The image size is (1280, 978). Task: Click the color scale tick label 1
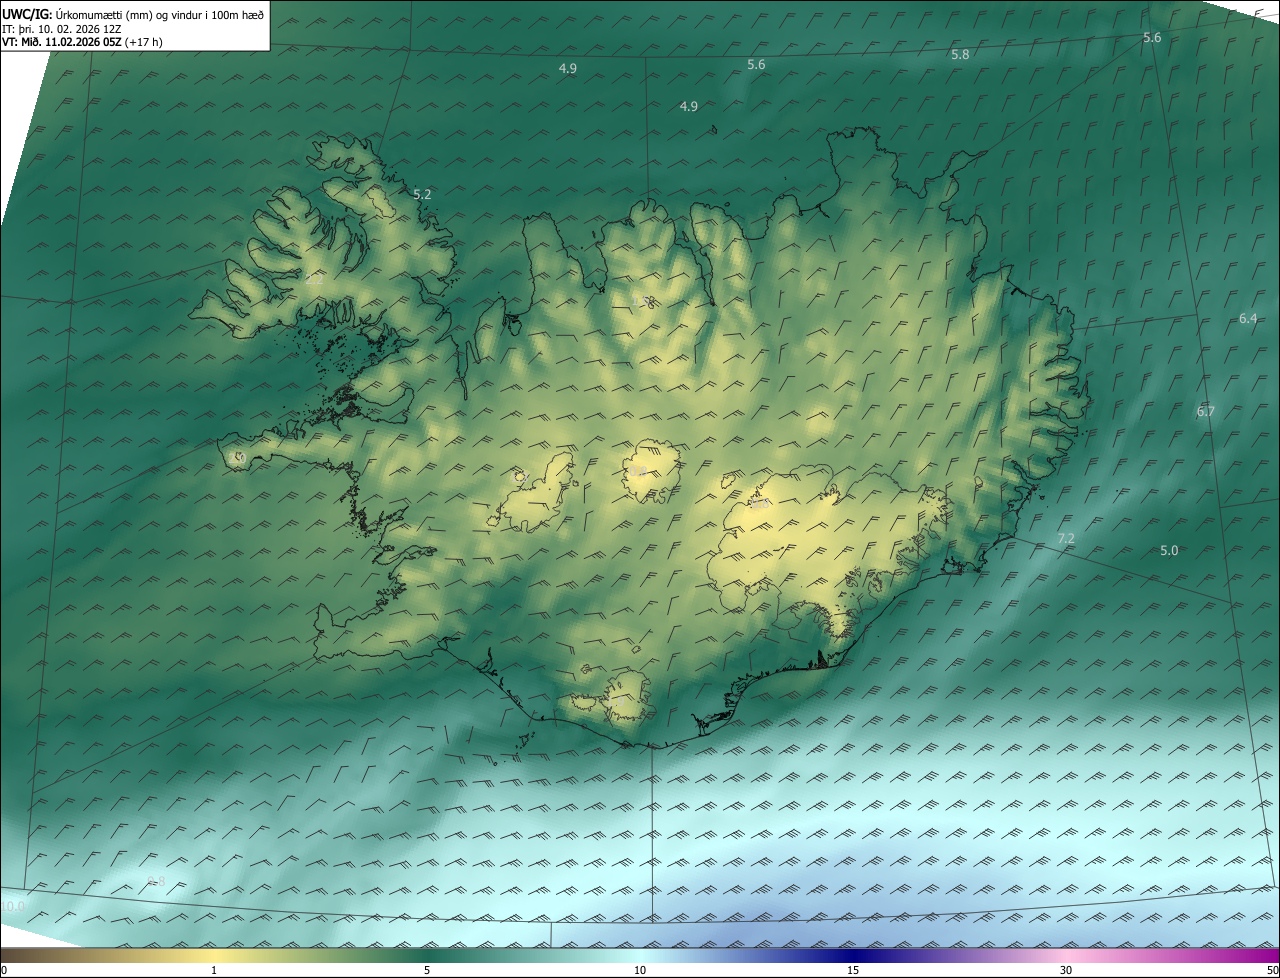click(214, 970)
